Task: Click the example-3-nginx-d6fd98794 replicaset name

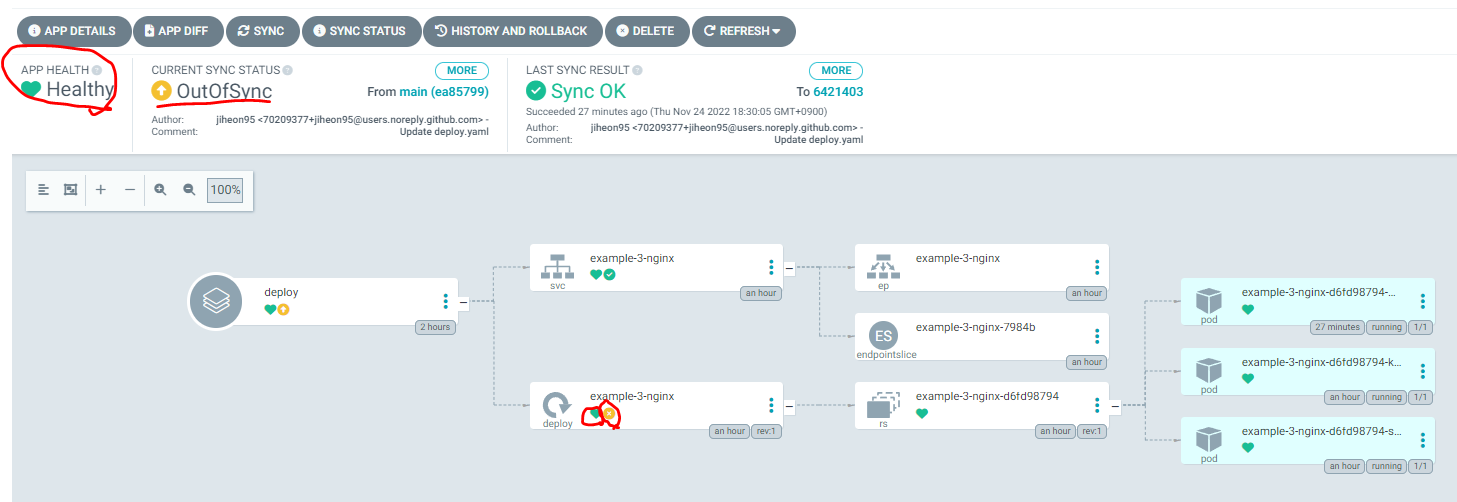Action: click(x=987, y=396)
